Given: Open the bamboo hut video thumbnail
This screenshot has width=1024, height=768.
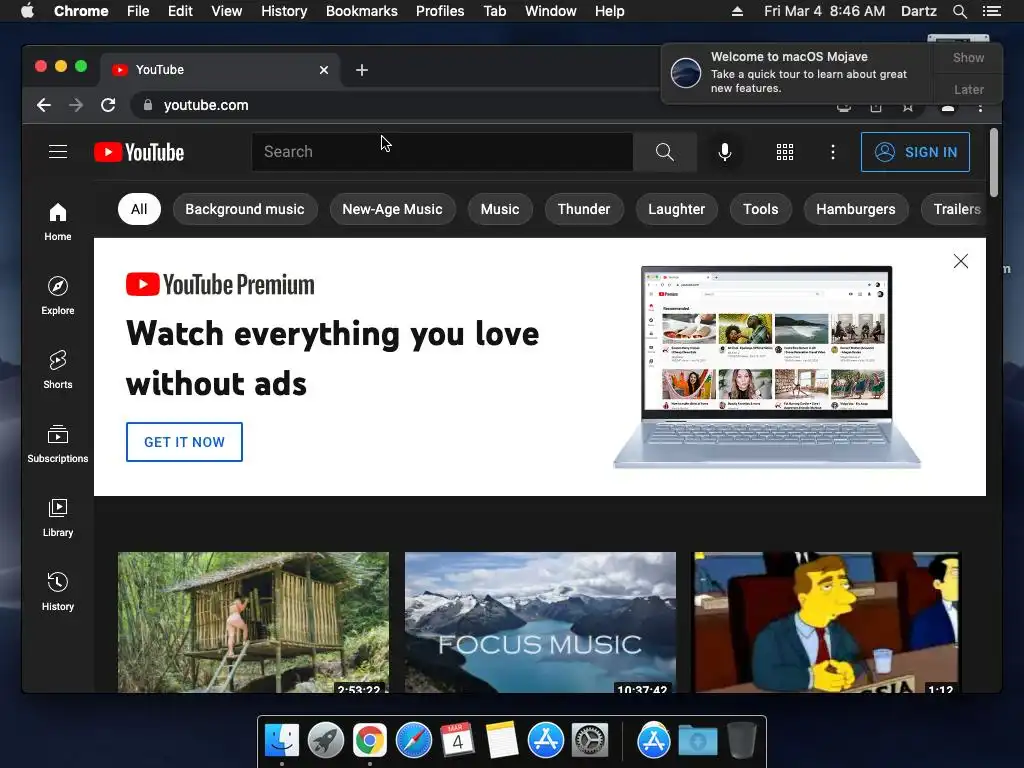Looking at the screenshot, I should click(253, 622).
